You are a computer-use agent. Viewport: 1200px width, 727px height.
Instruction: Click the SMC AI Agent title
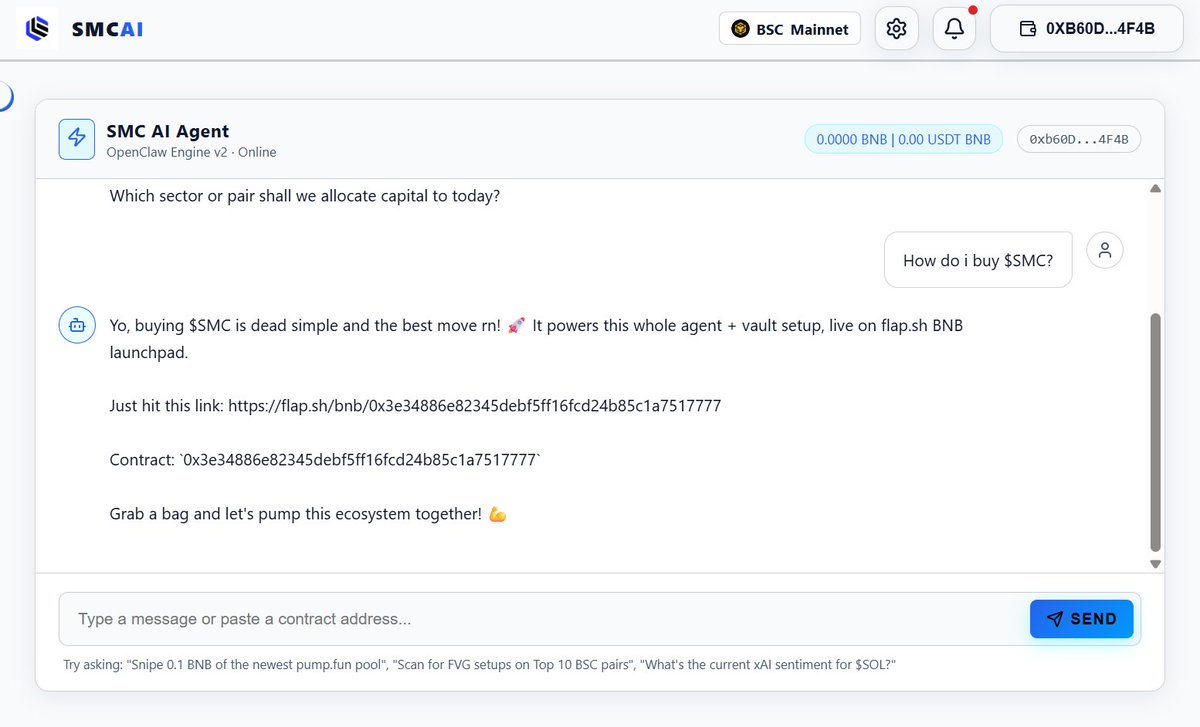click(x=168, y=131)
